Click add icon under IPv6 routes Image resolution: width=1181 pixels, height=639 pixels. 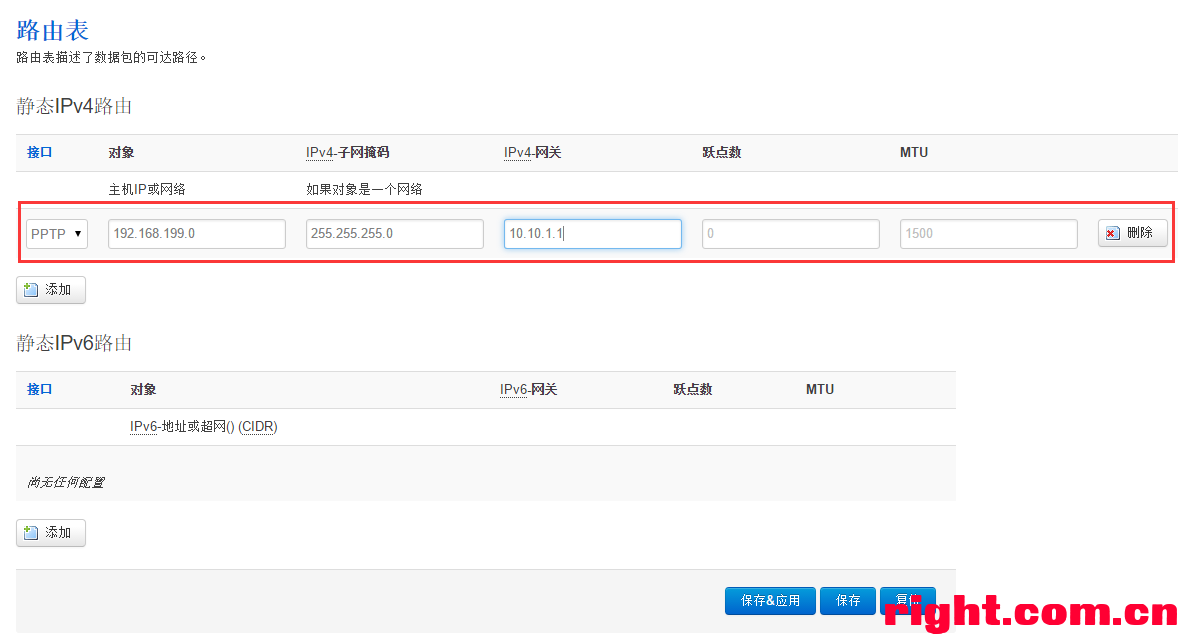pos(31,533)
